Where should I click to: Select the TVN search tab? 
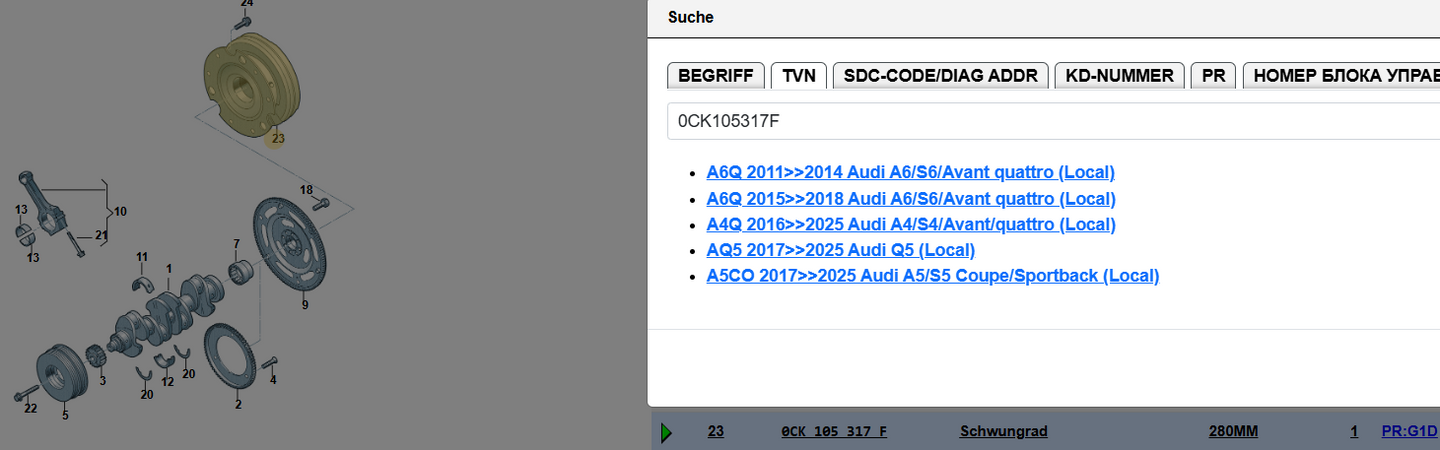799,76
